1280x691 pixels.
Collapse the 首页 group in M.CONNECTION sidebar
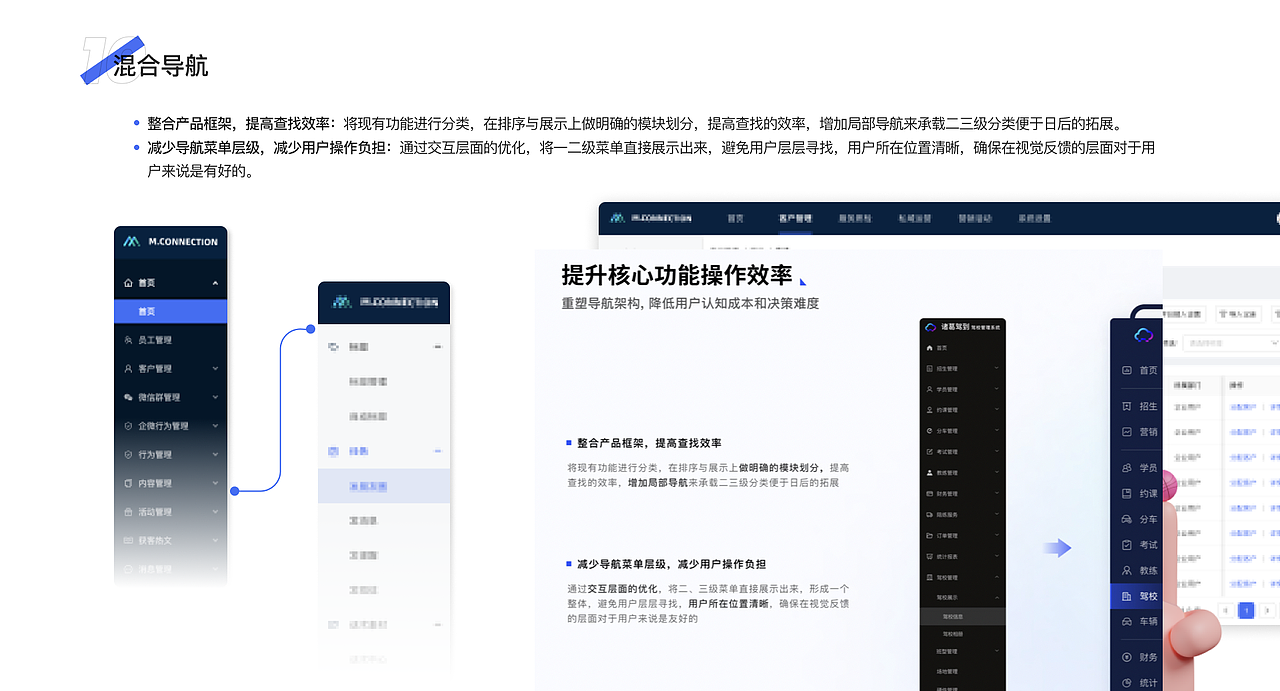(215, 283)
